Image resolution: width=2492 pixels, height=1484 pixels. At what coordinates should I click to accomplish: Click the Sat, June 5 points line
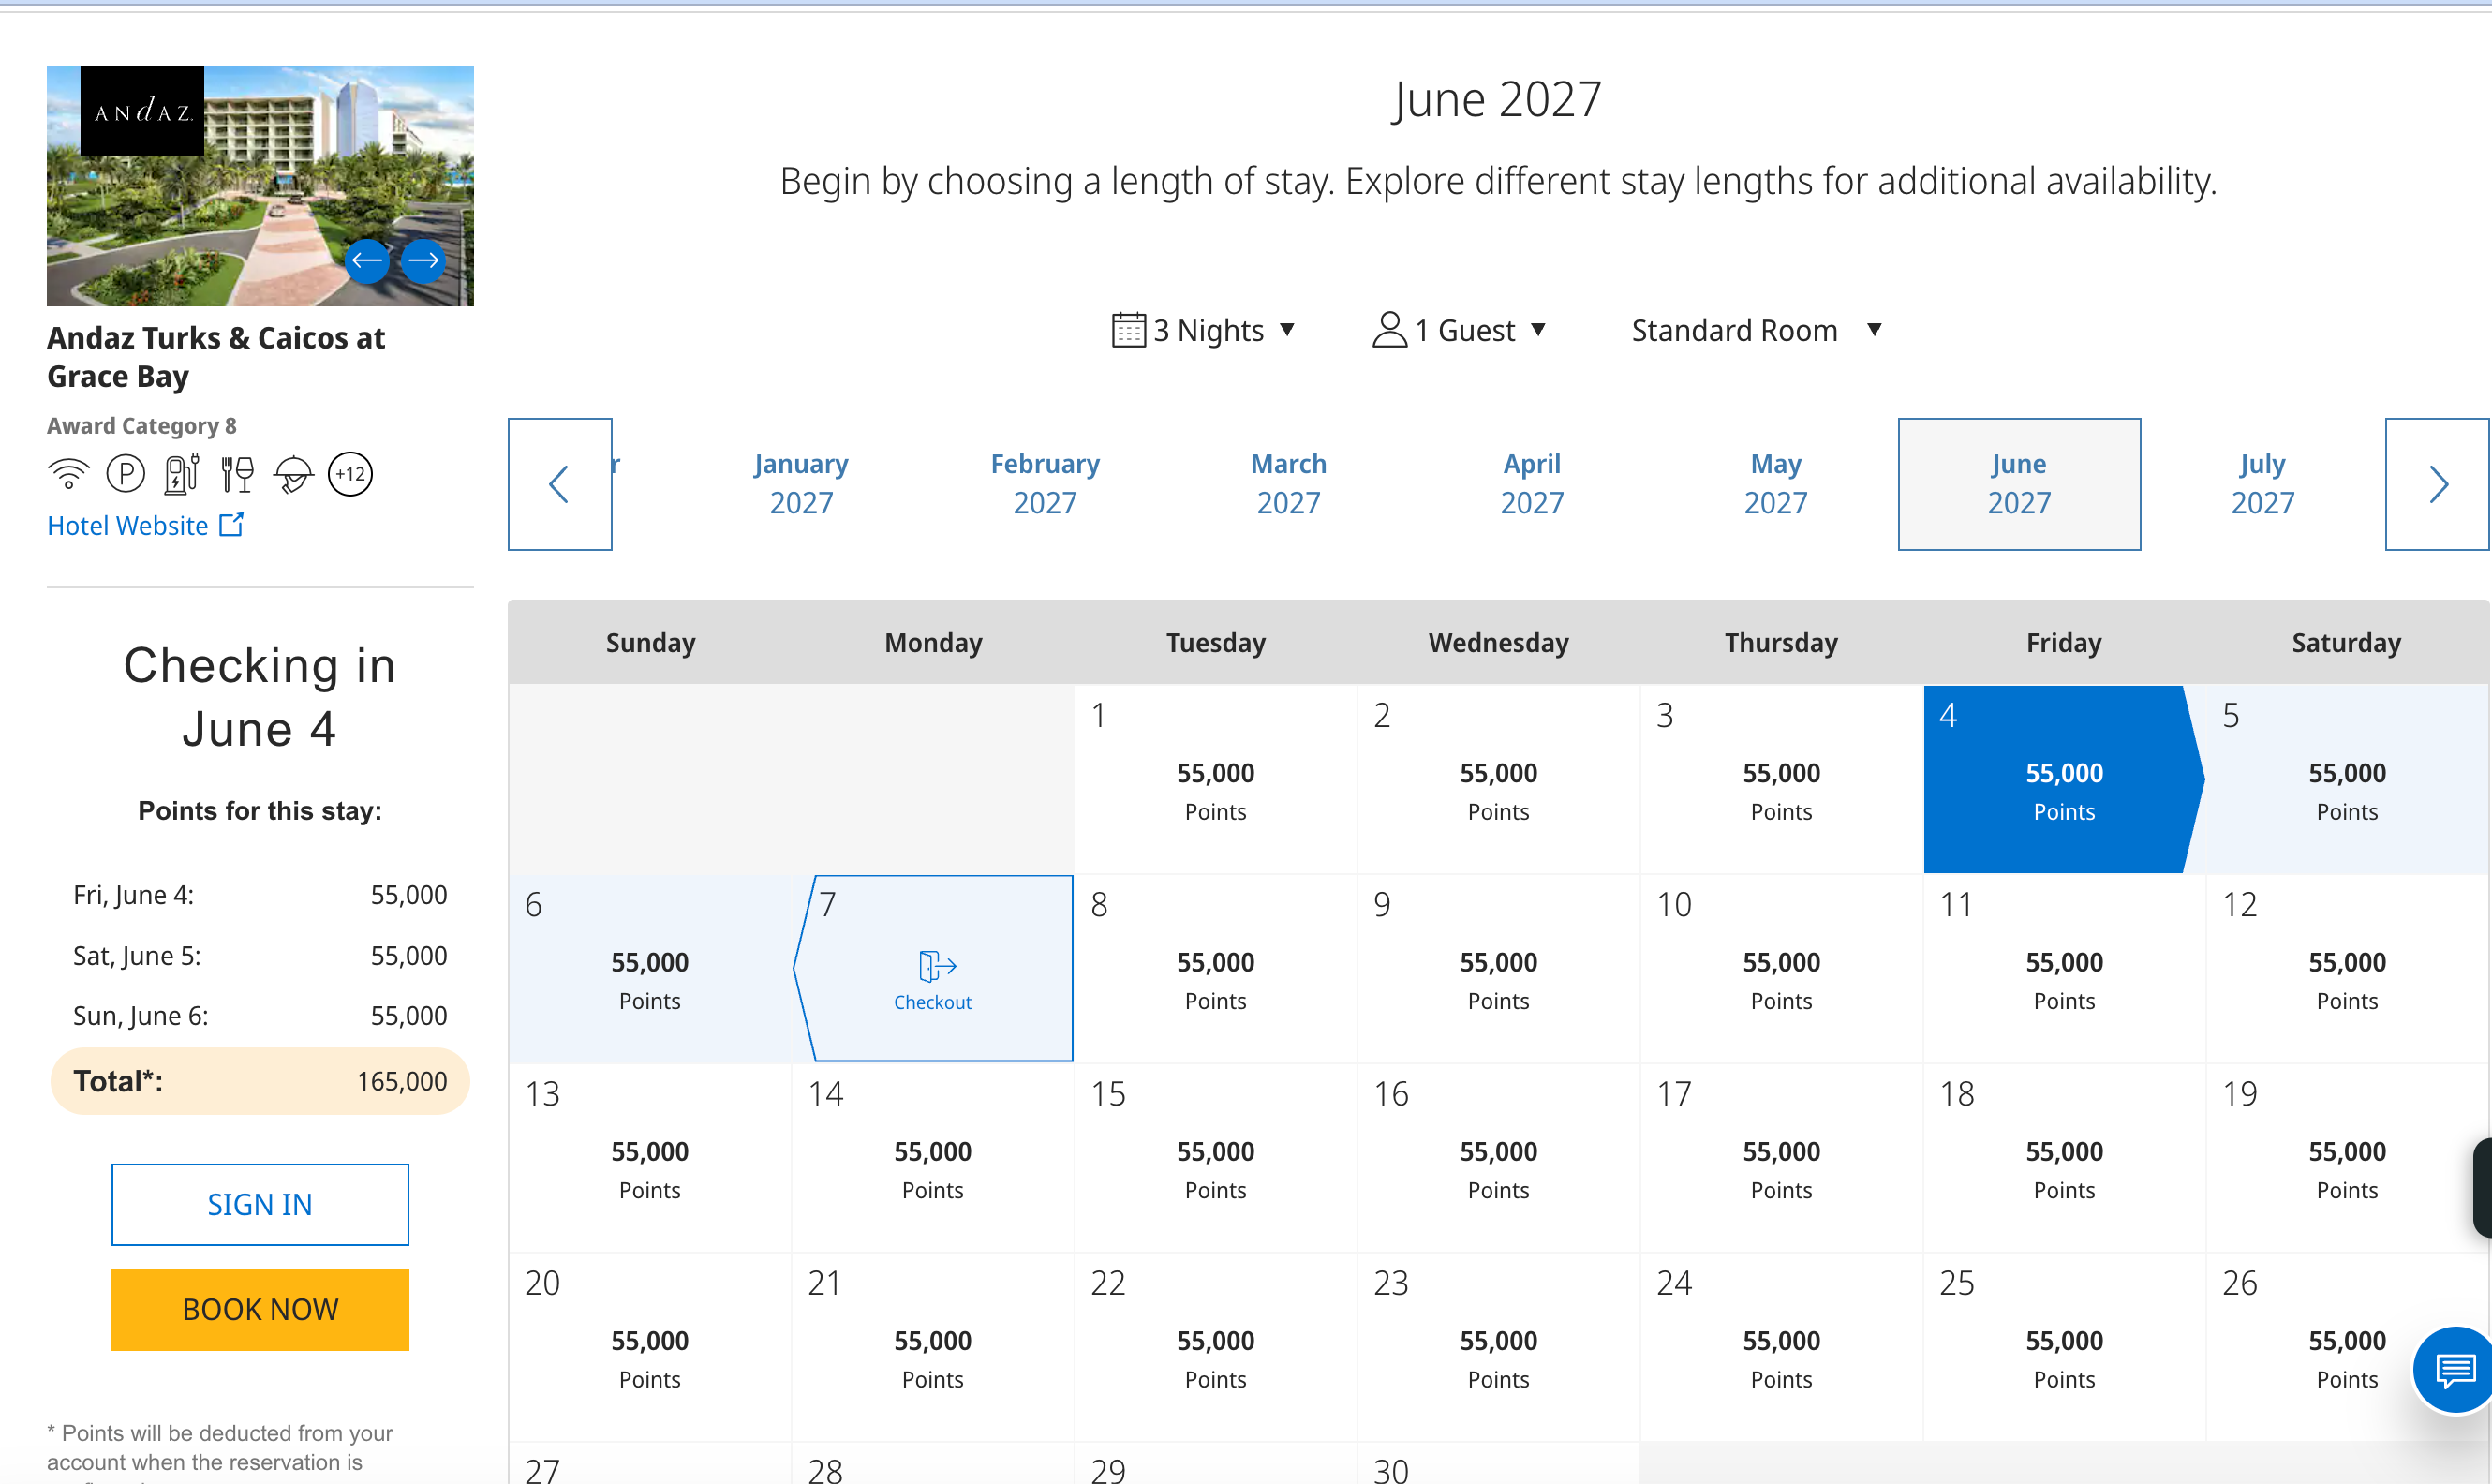point(260,956)
